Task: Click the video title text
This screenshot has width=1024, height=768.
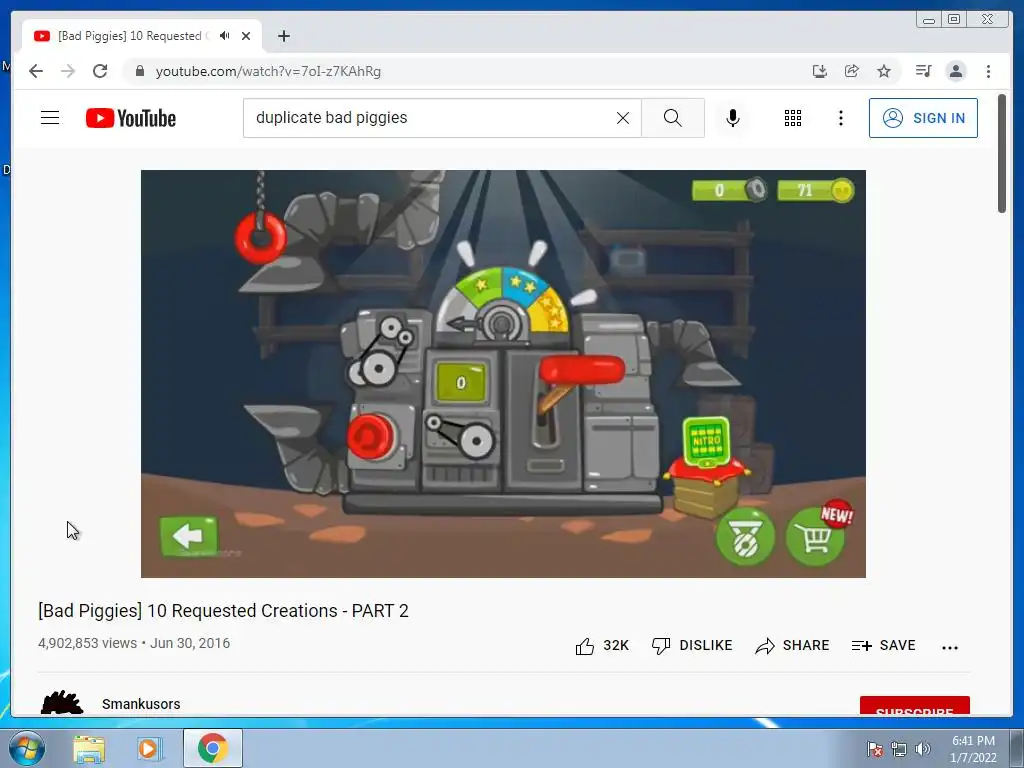Action: (x=223, y=611)
